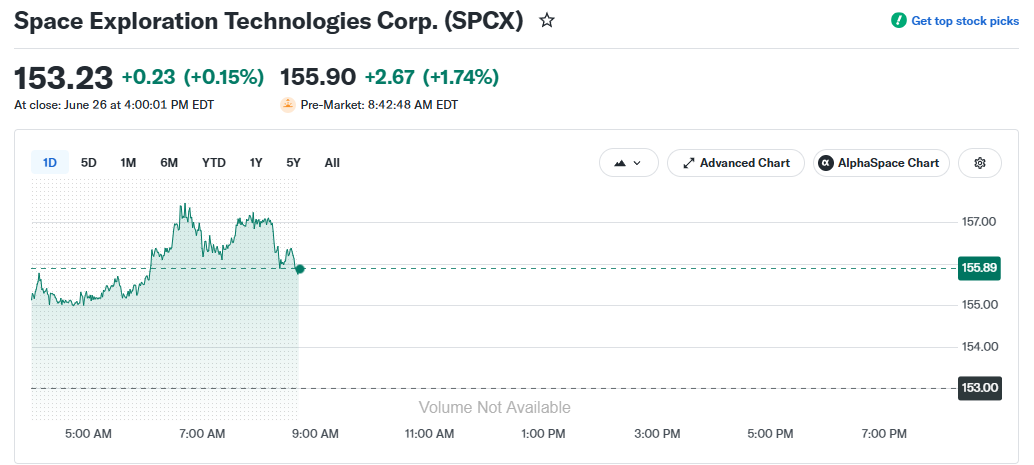Open chart settings gear icon
Viewport: 1034px width, 465px height.
pyautogui.click(x=979, y=163)
